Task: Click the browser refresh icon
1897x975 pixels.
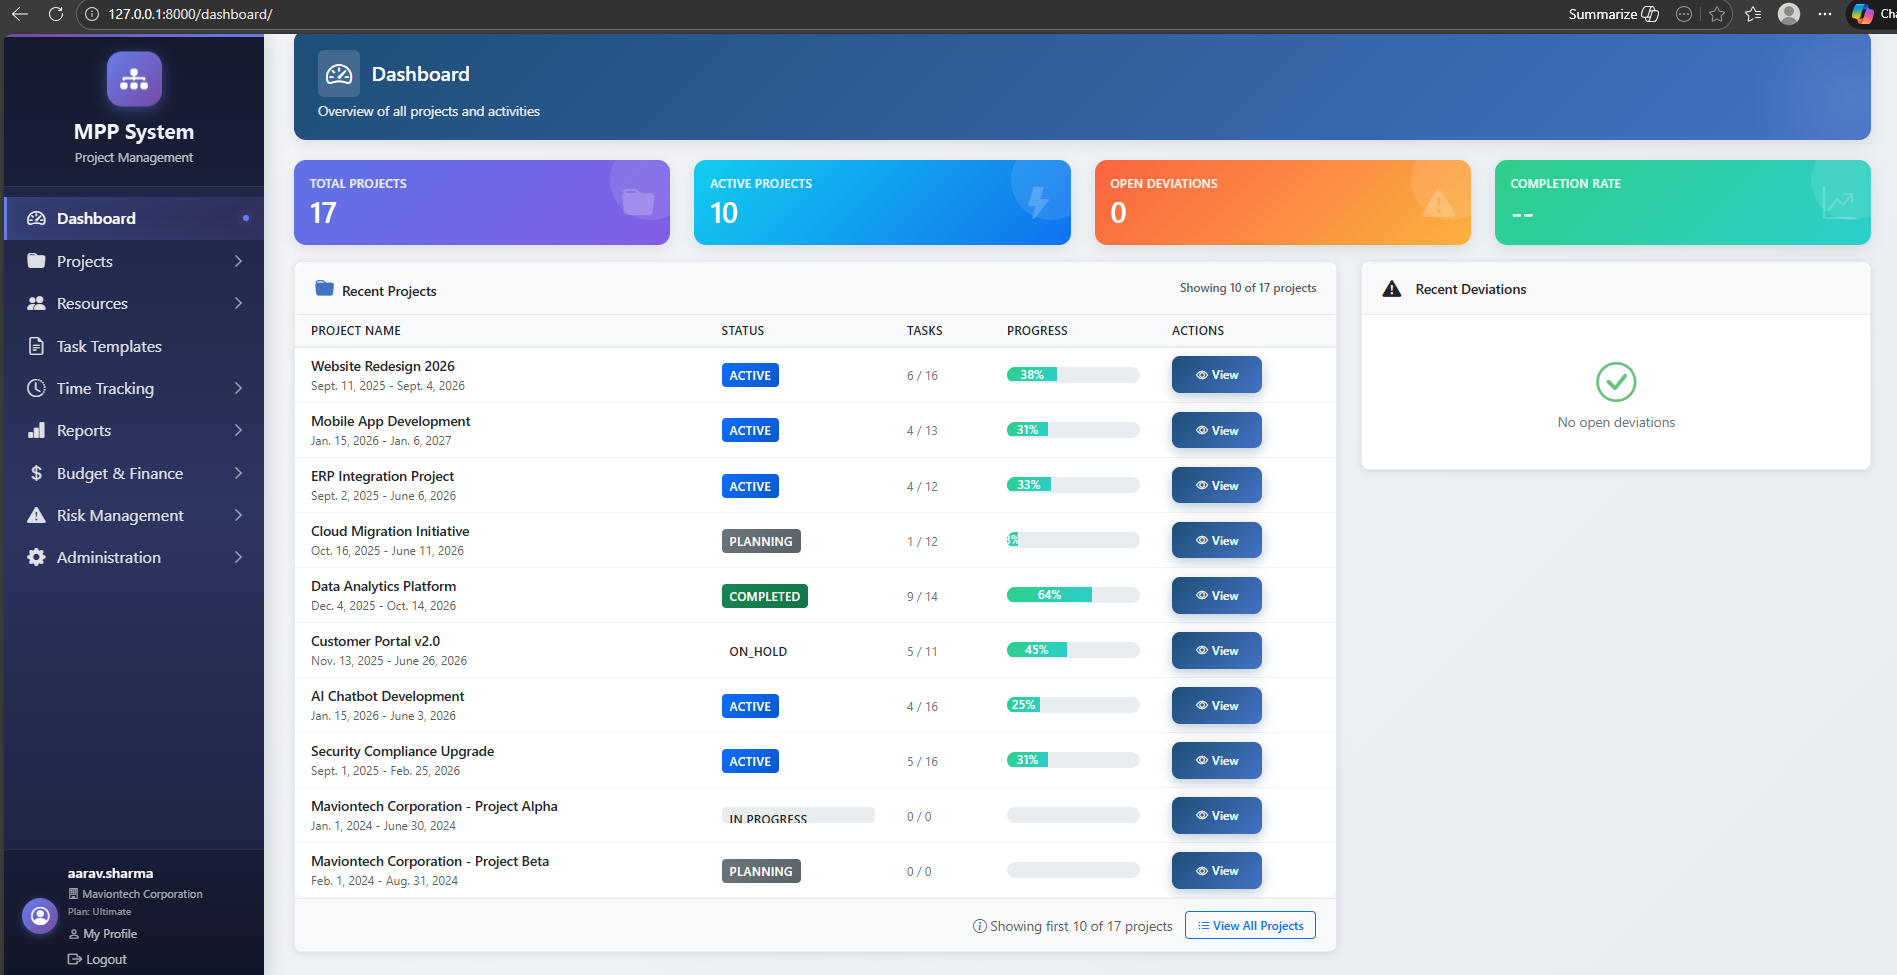Action: [56, 14]
